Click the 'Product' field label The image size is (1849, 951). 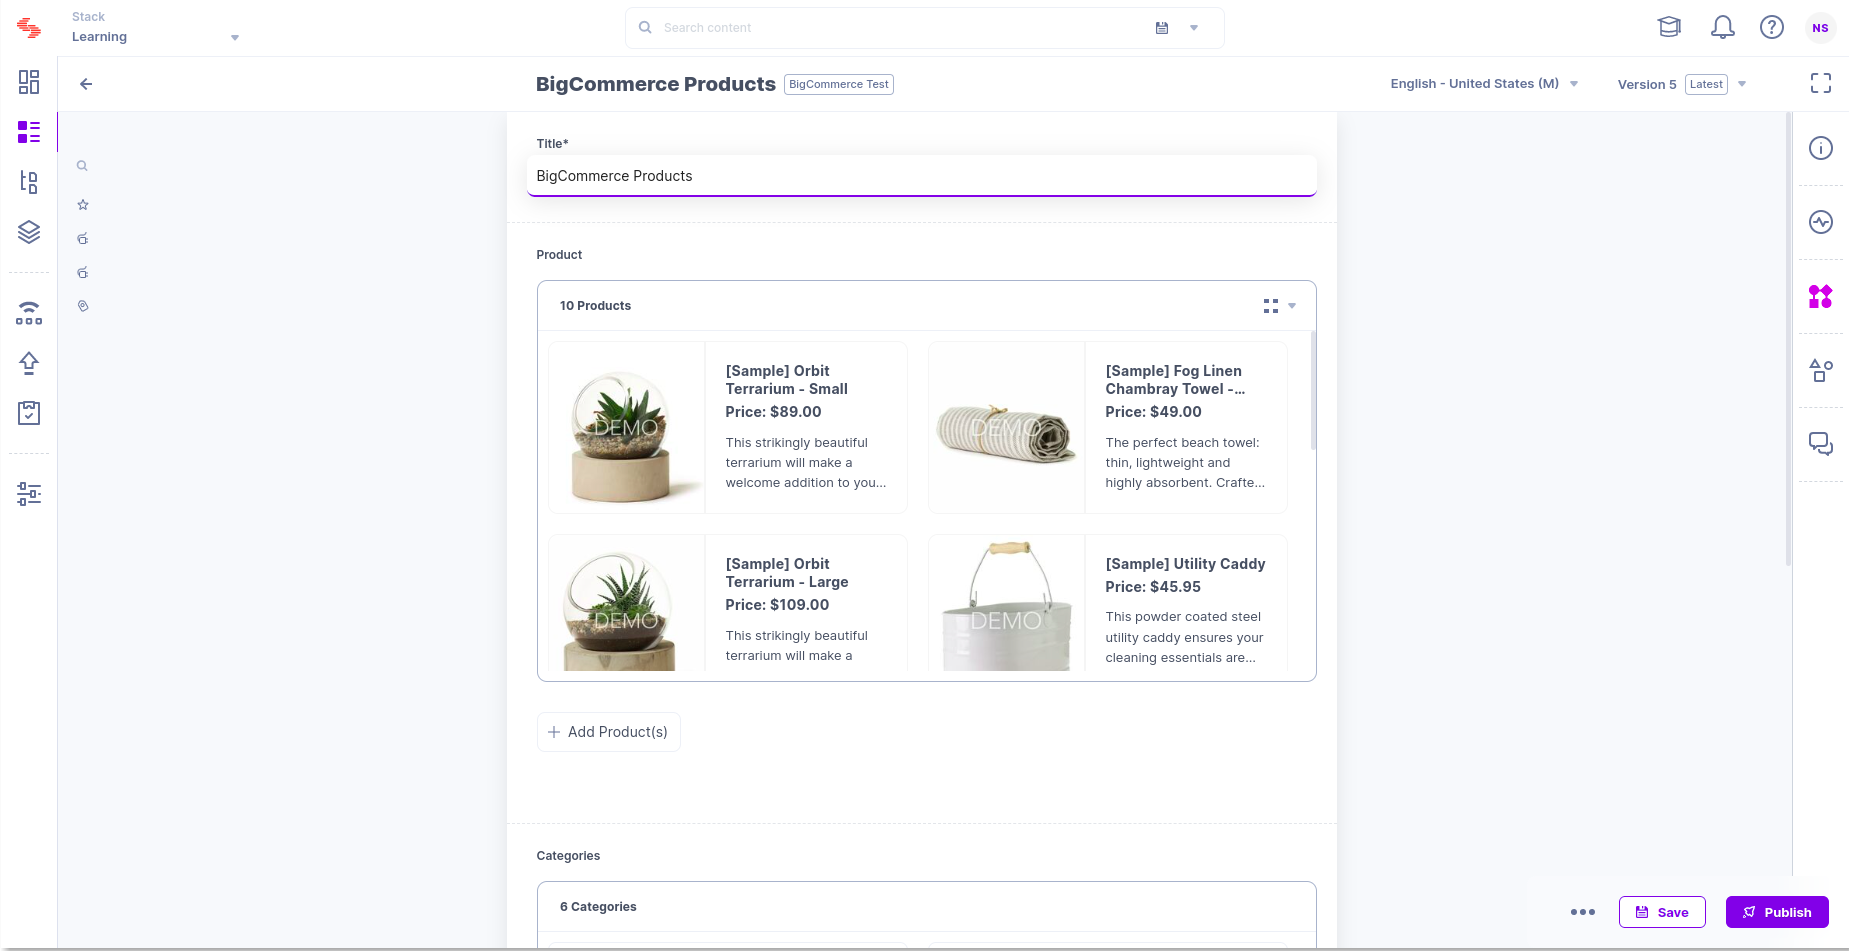[559, 255]
